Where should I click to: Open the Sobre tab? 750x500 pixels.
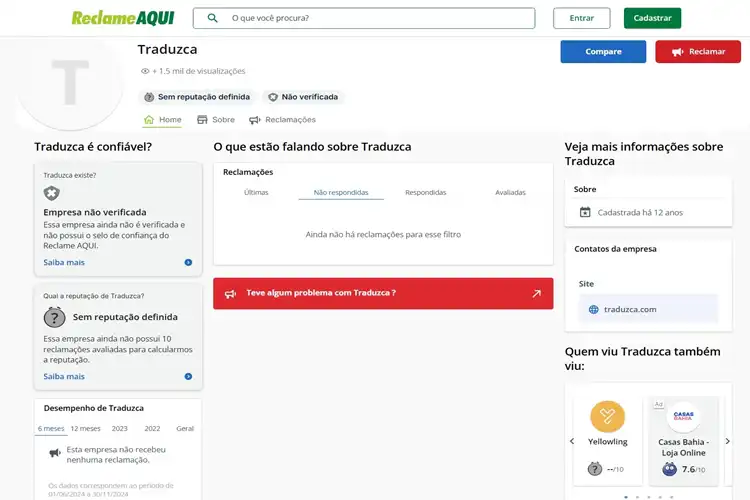point(216,120)
